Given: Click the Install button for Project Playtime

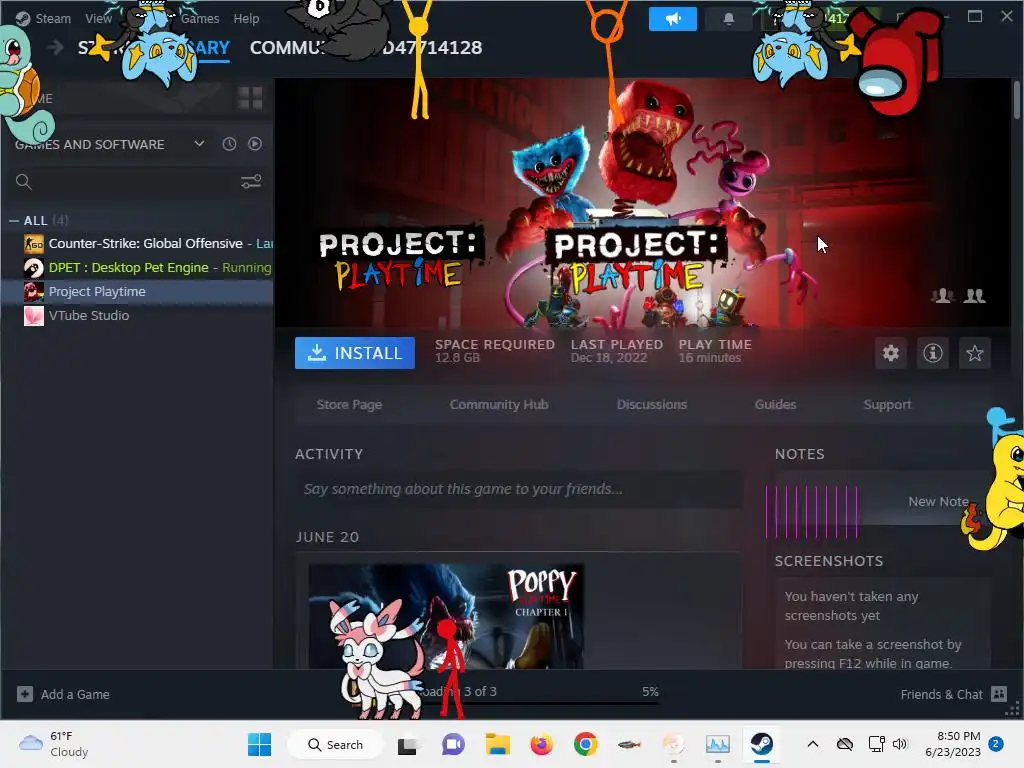Looking at the screenshot, I should pyautogui.click(x=355, y=353).
